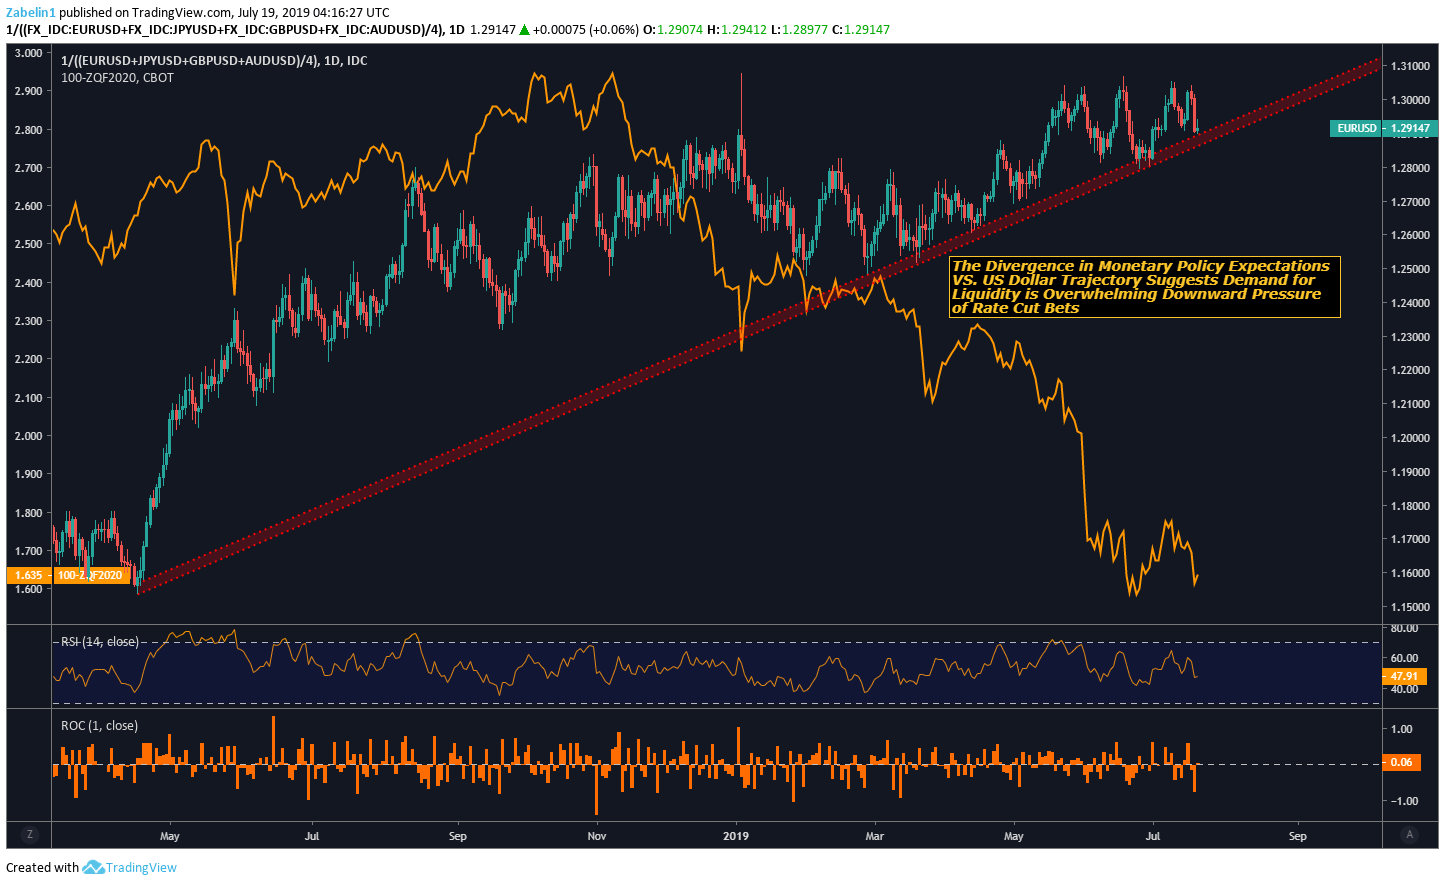Click the Z timezone button on time axis
1445x885 pixels.
pos(29,835)
